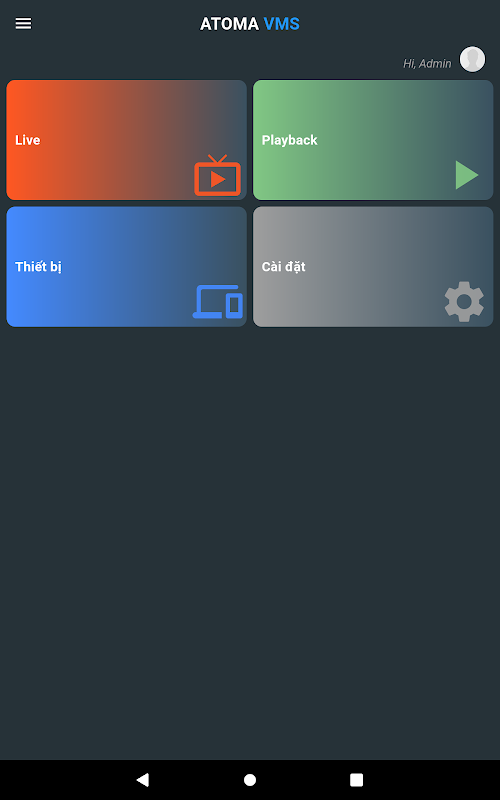Open the orange Live card
The image size is (500, 800).
pyautogui.click(x=127, y=140)
